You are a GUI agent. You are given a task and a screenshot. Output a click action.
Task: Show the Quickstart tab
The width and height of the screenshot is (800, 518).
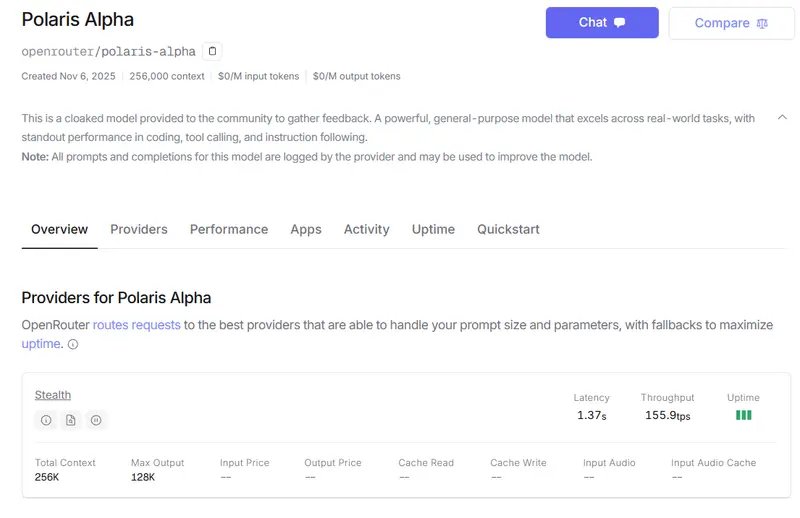pyautogui.click(x=508, y=229)
